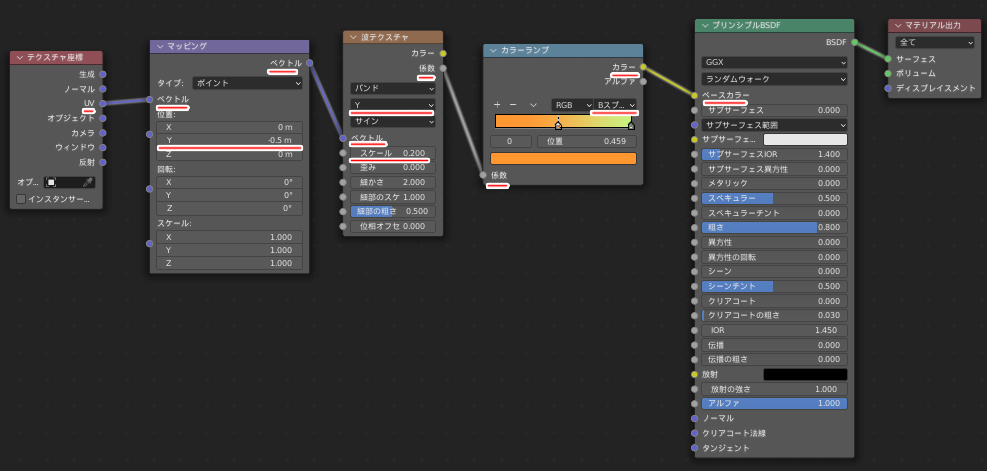Open the サイン wave profile dropdown
The height and width of the screenshot is (471, 987).
(392, 121)
